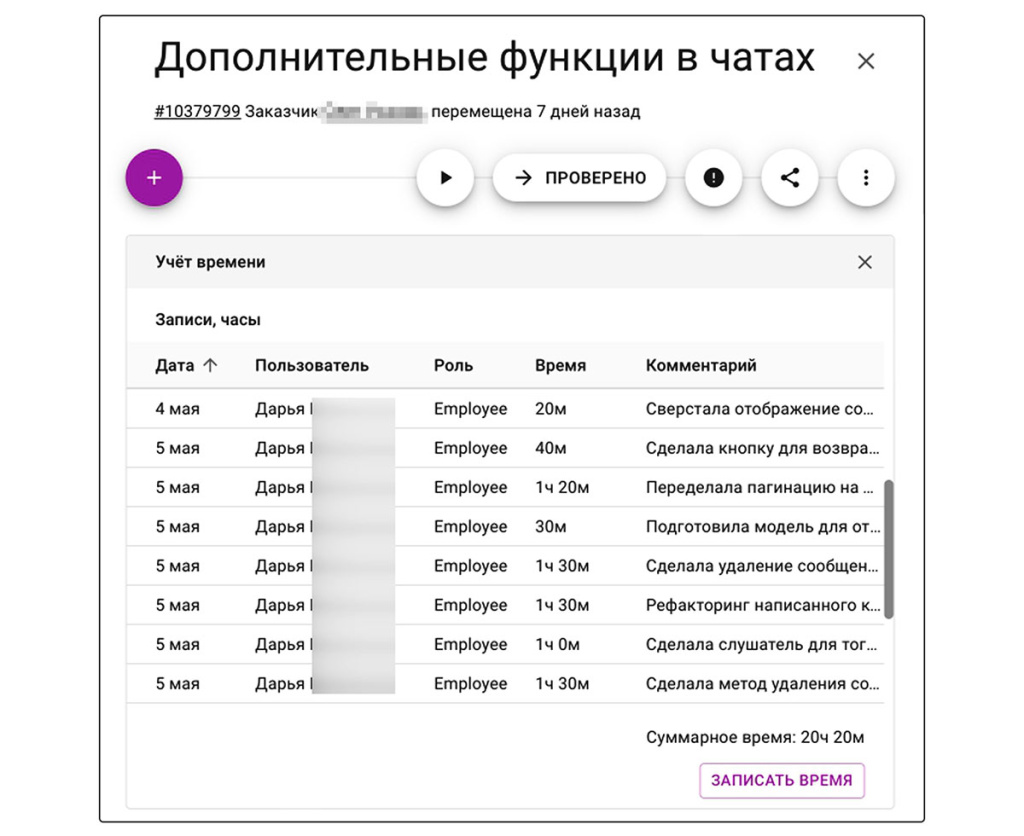This screenshot has width=1024, height=836.
Task: Open the share icon button
Action: coord(790,178)
